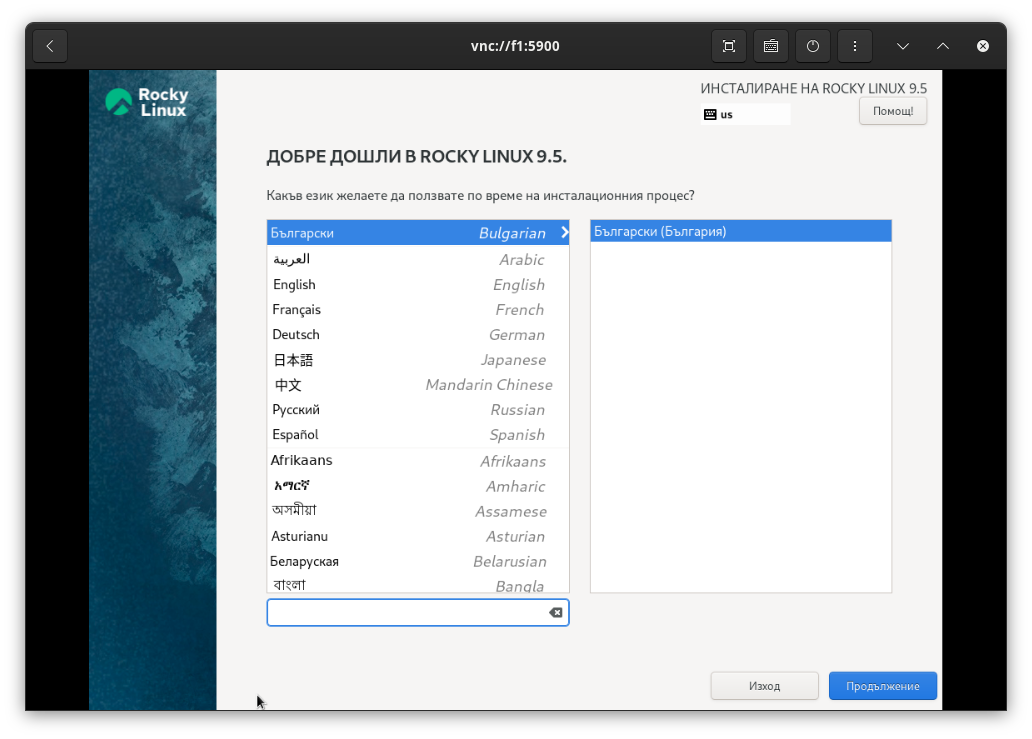Click the us keyboard layout indicator

pos(745,114)
